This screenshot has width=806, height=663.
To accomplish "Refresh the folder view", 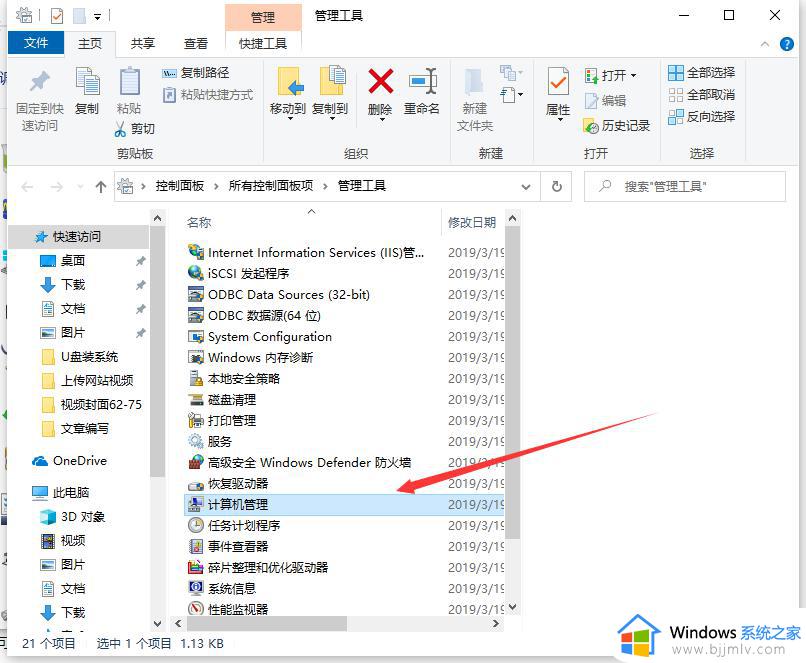I will [557, 187].
